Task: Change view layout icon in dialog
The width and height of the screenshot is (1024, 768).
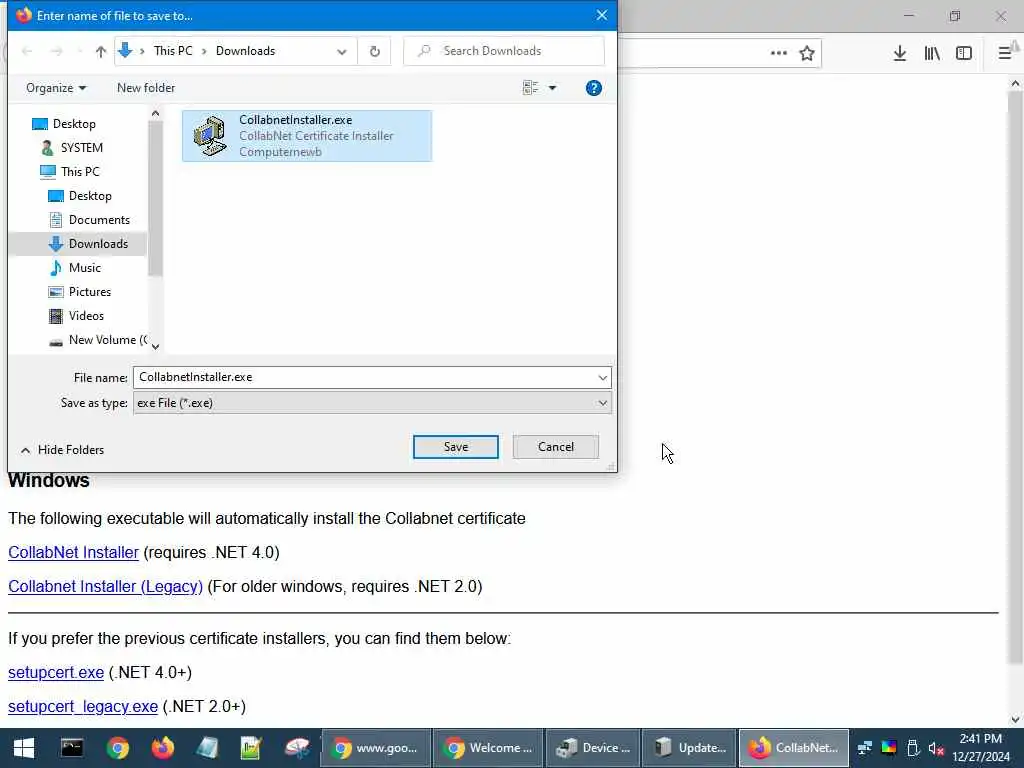Action: coord(530,88)
